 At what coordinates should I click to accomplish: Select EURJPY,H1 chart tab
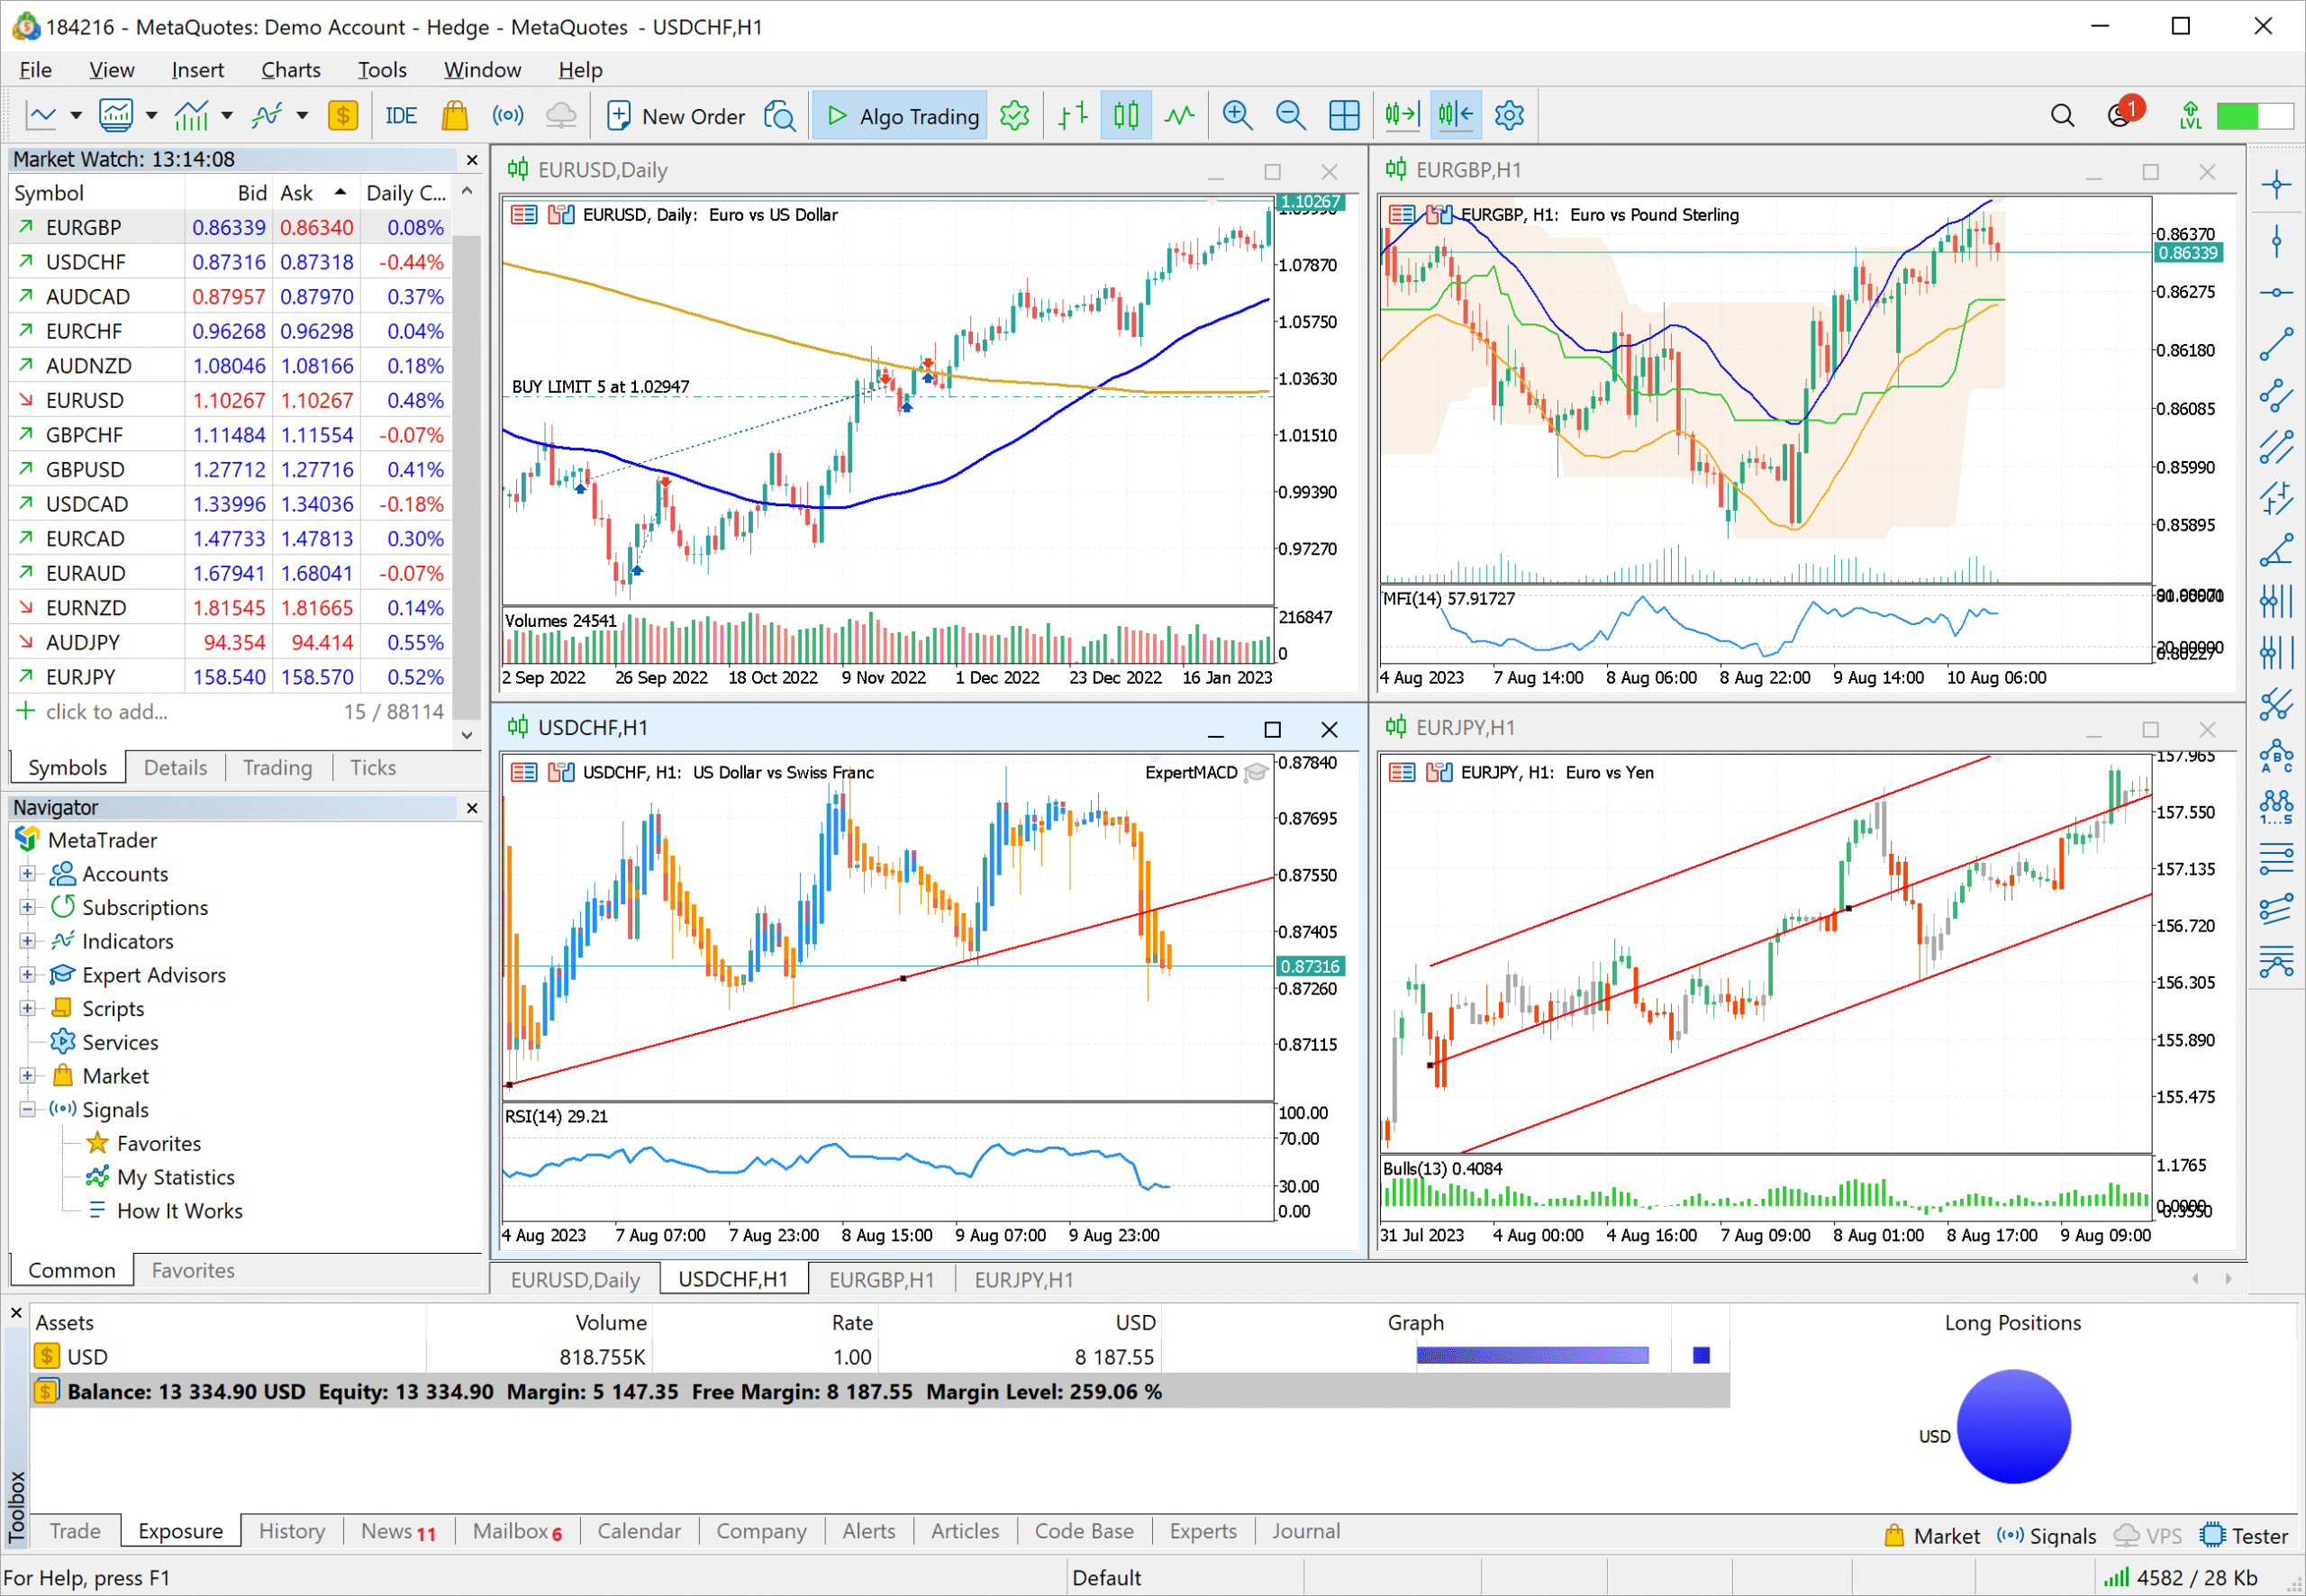1023,1280
